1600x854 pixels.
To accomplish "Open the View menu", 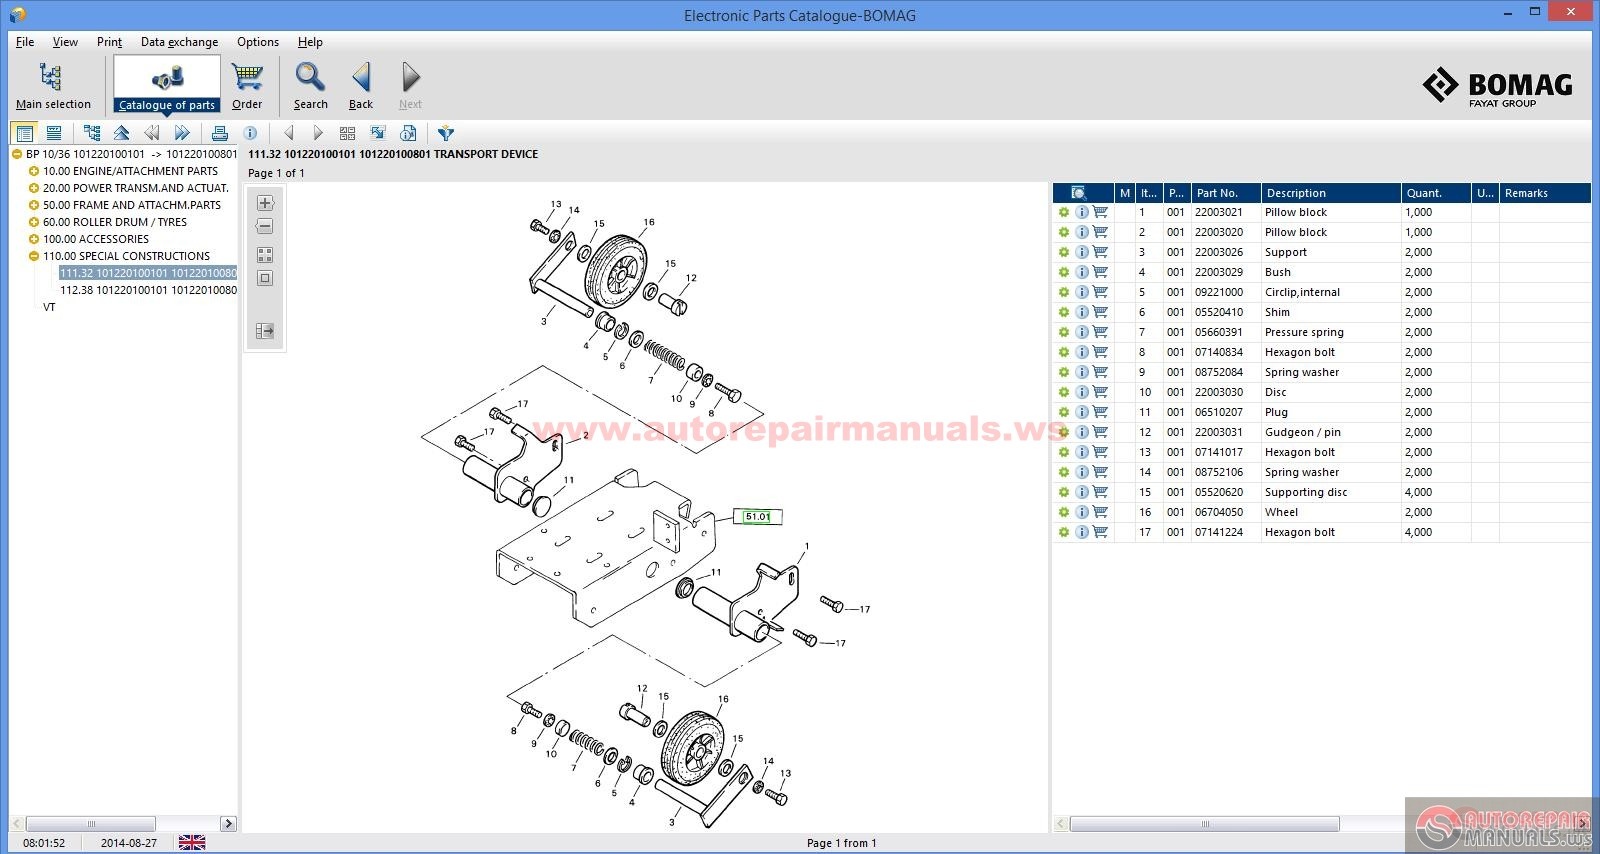I will [x=65, y=42].
